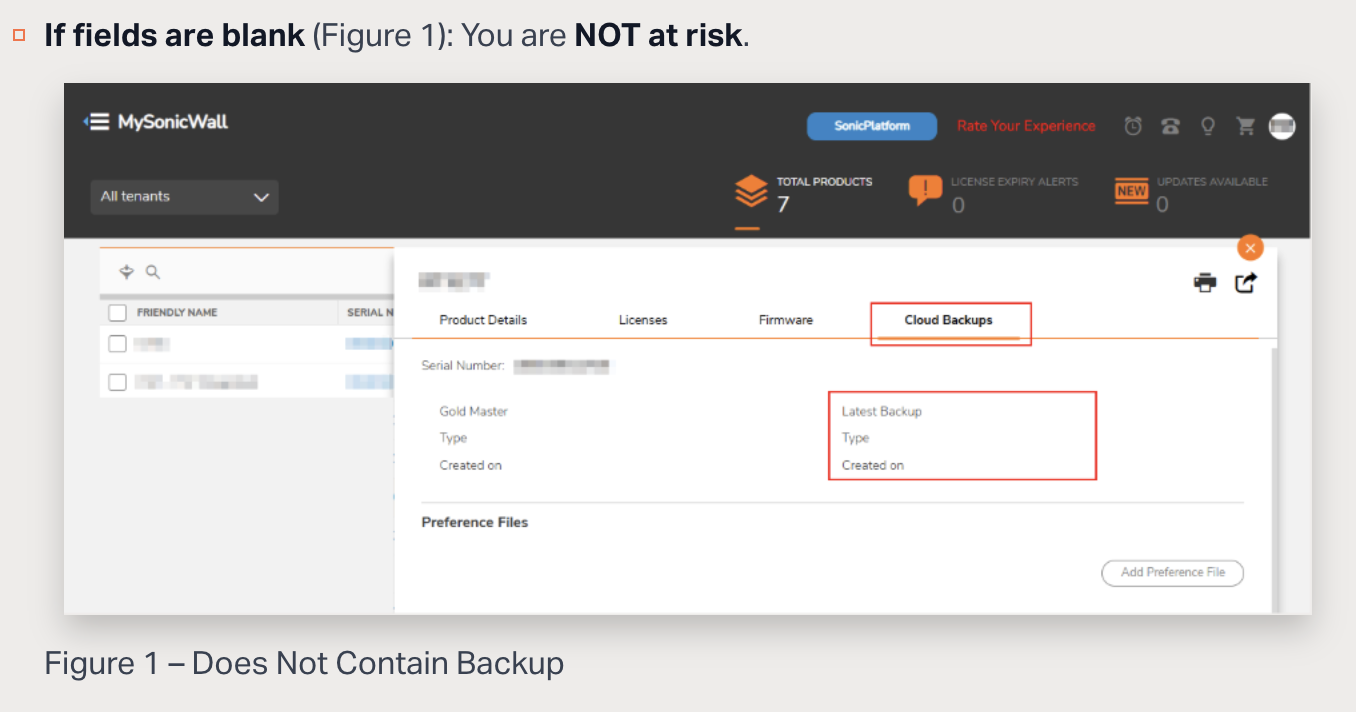Click the SonicPlatform button
Screen dimensions: 1356x712
point(872,126)
